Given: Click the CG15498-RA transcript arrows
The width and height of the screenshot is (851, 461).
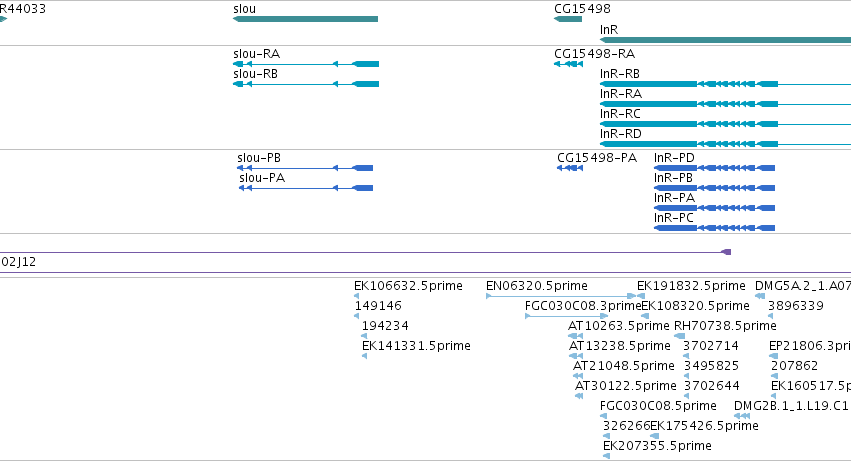Looking at the screenshot, I should click(x=568, y=64).
